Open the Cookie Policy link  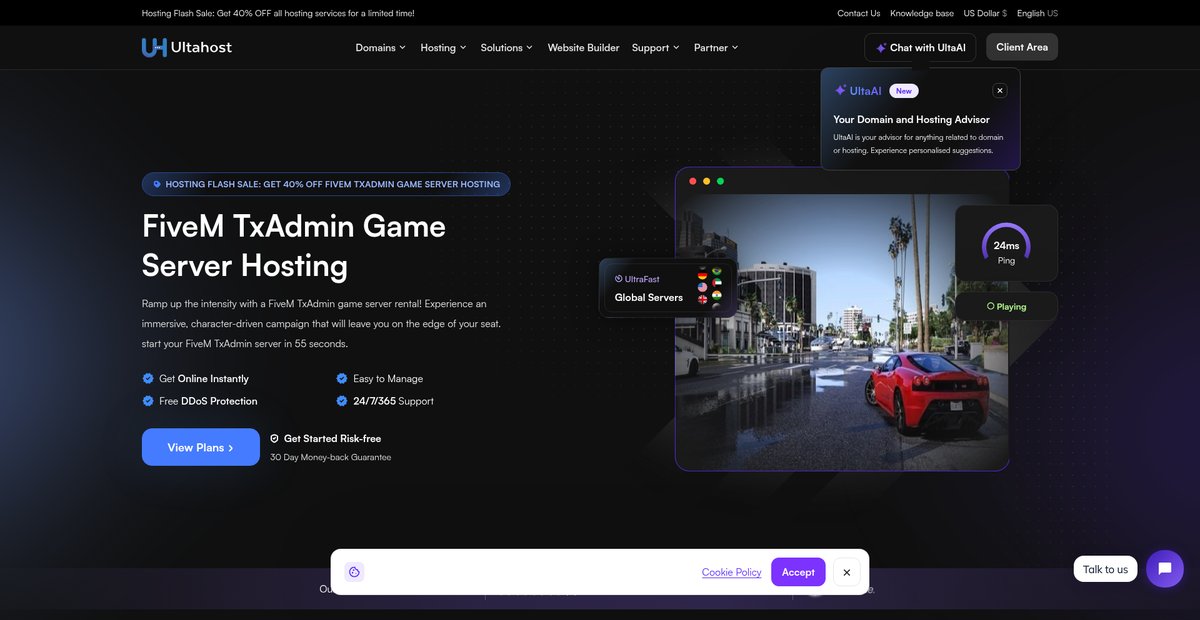coord(731,572)
